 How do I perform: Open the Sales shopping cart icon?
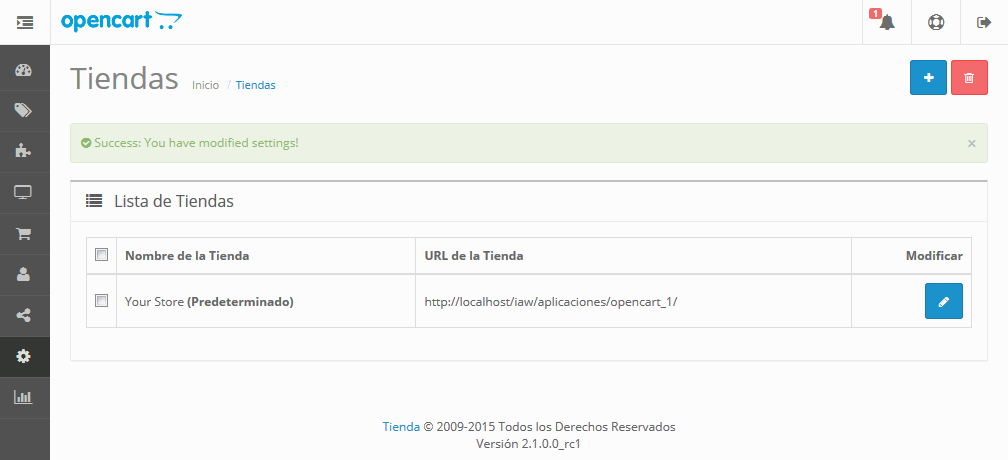pos(24,234)
